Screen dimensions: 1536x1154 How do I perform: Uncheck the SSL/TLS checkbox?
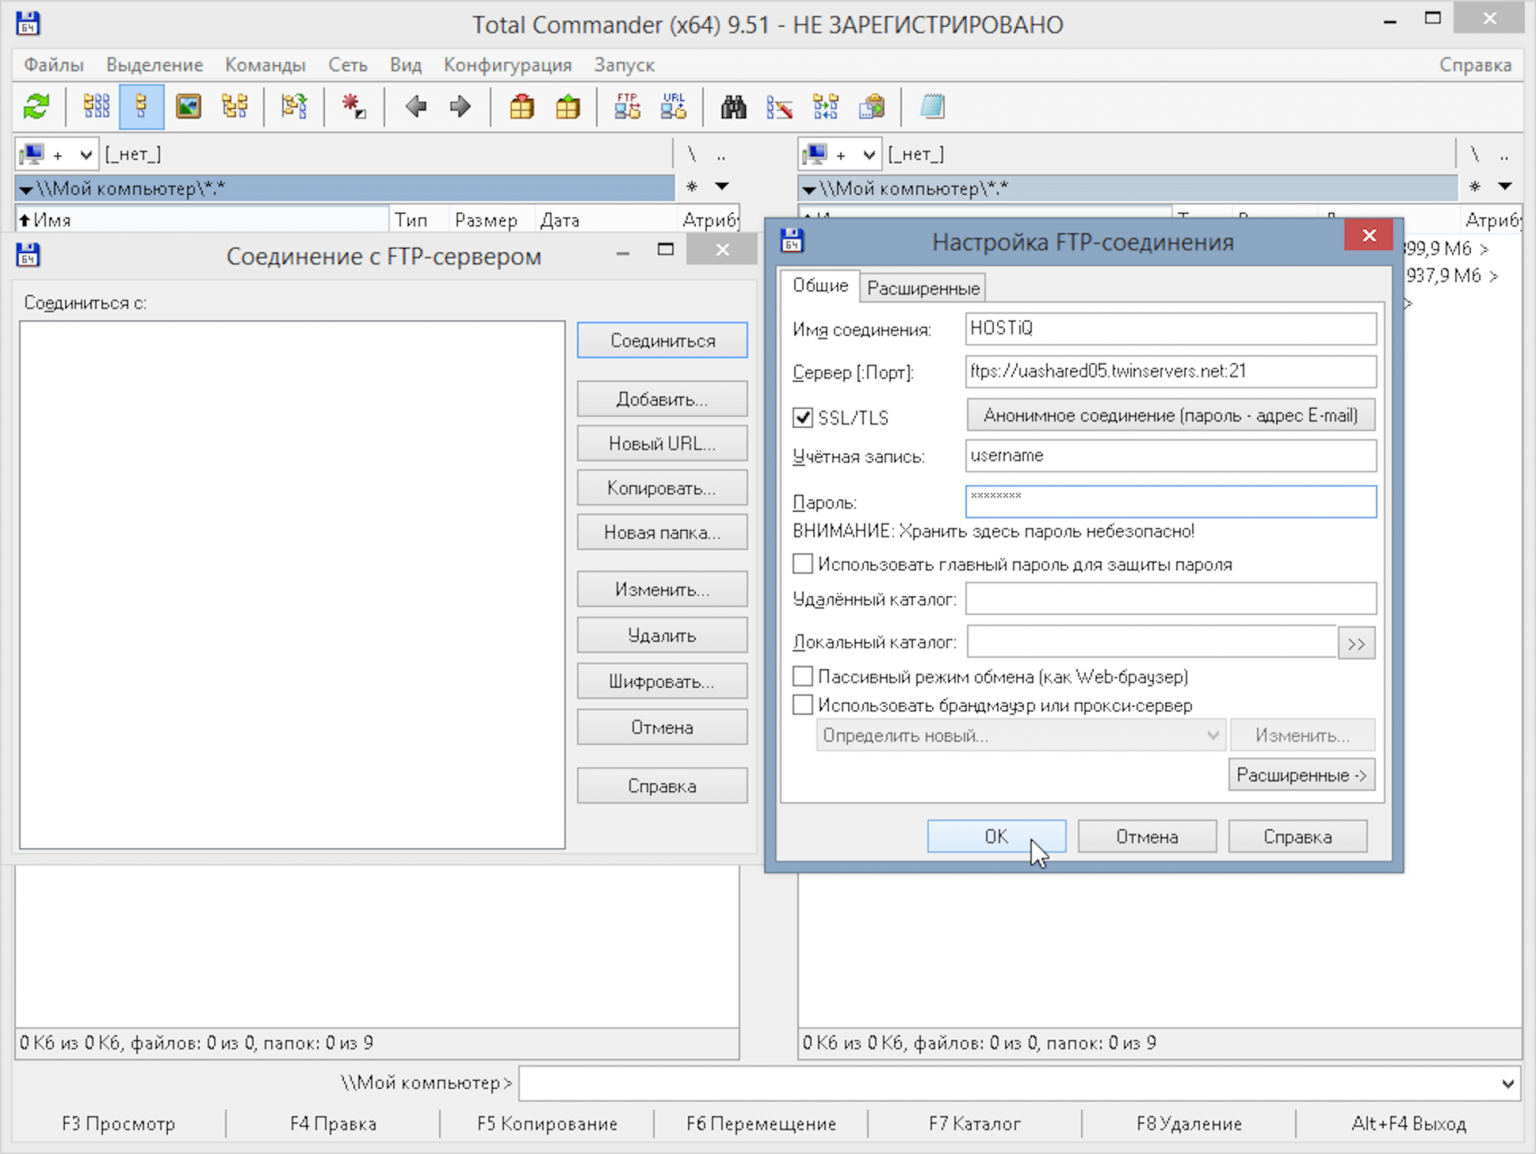pos(803,418)
